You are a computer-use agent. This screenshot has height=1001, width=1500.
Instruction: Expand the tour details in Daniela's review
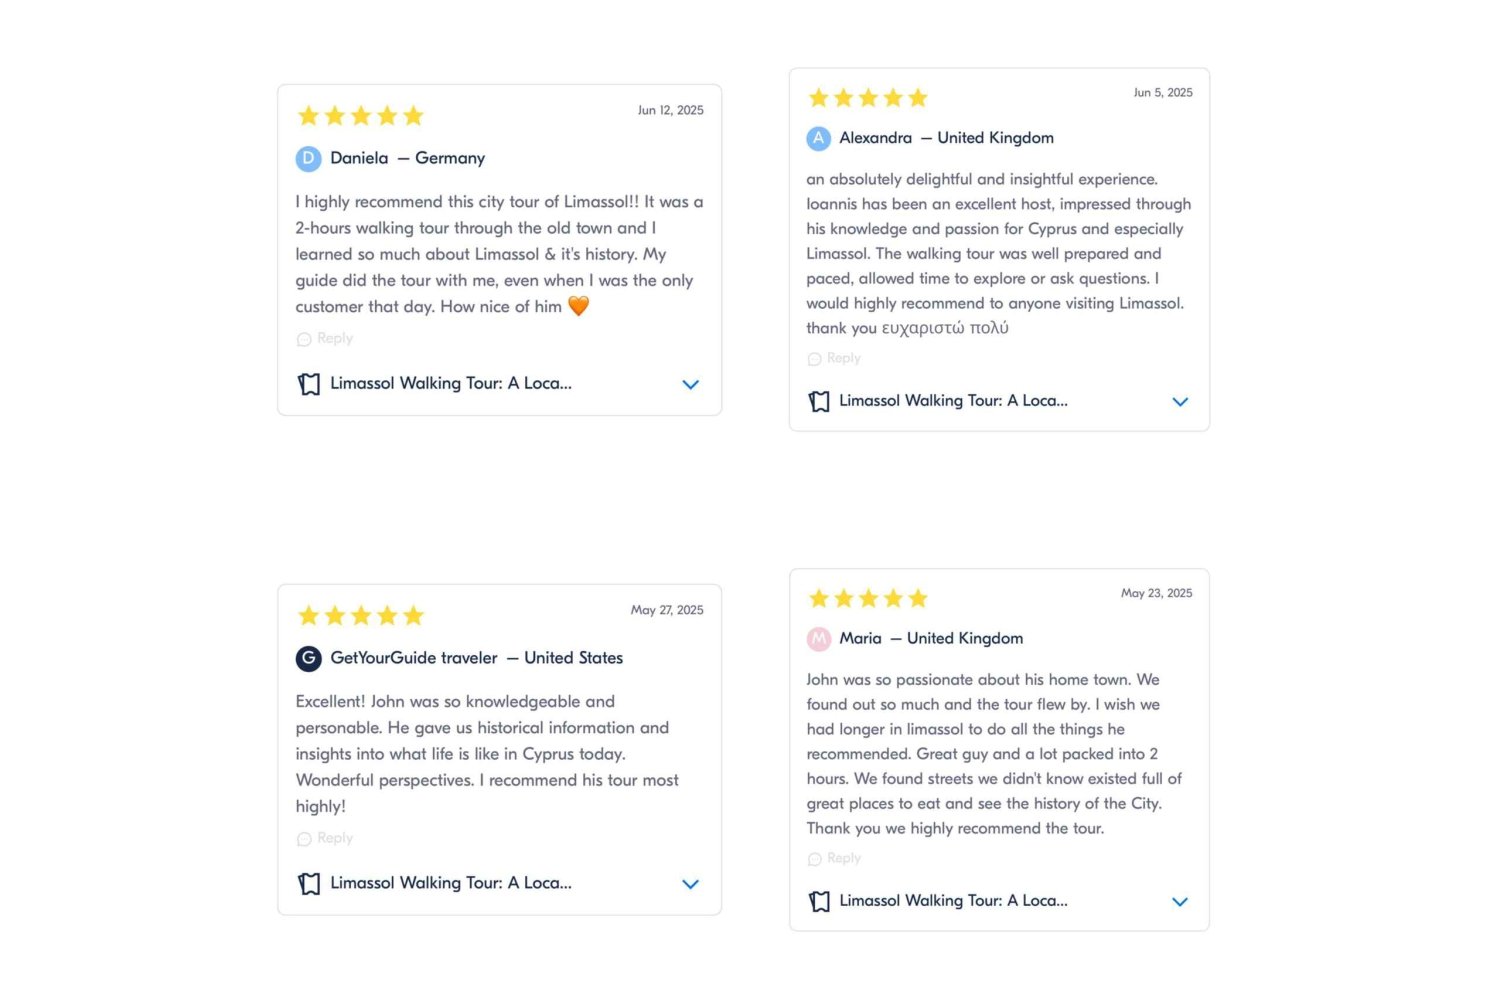click(690, 384)
